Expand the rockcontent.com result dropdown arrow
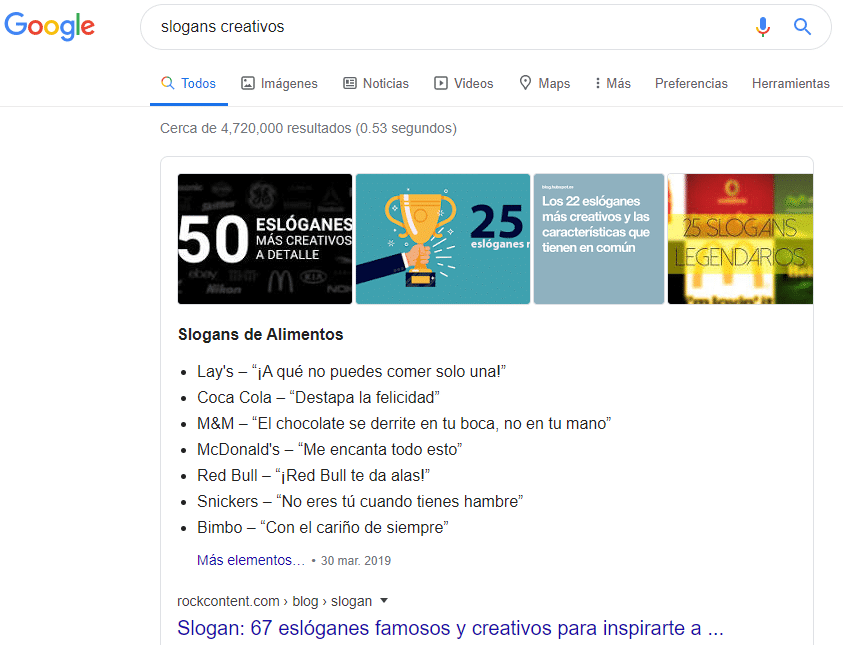This screenshot has height=645, width=843. tap(384, 600)
